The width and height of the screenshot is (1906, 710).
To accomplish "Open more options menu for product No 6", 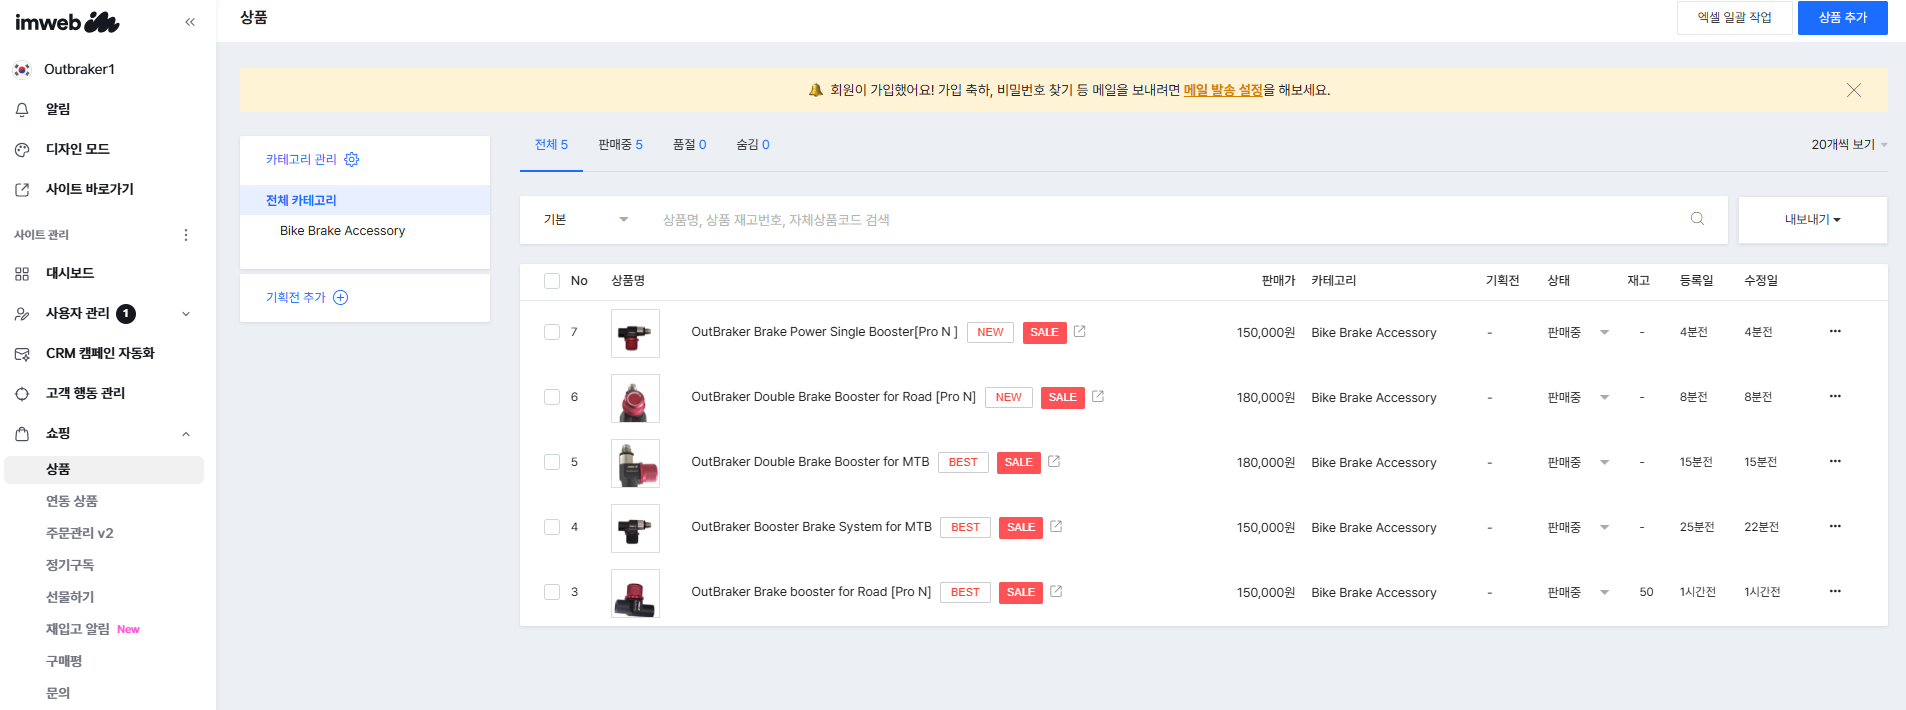I will pos(1835,396).
